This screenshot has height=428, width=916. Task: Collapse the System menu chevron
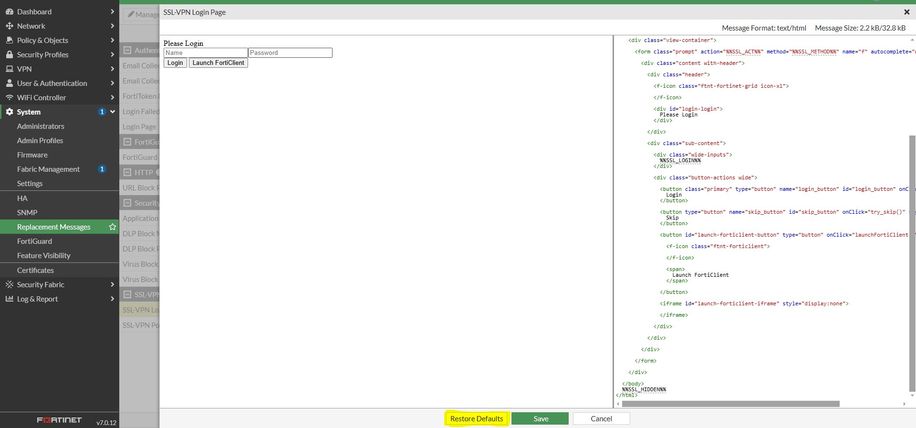tap(112, 112)
